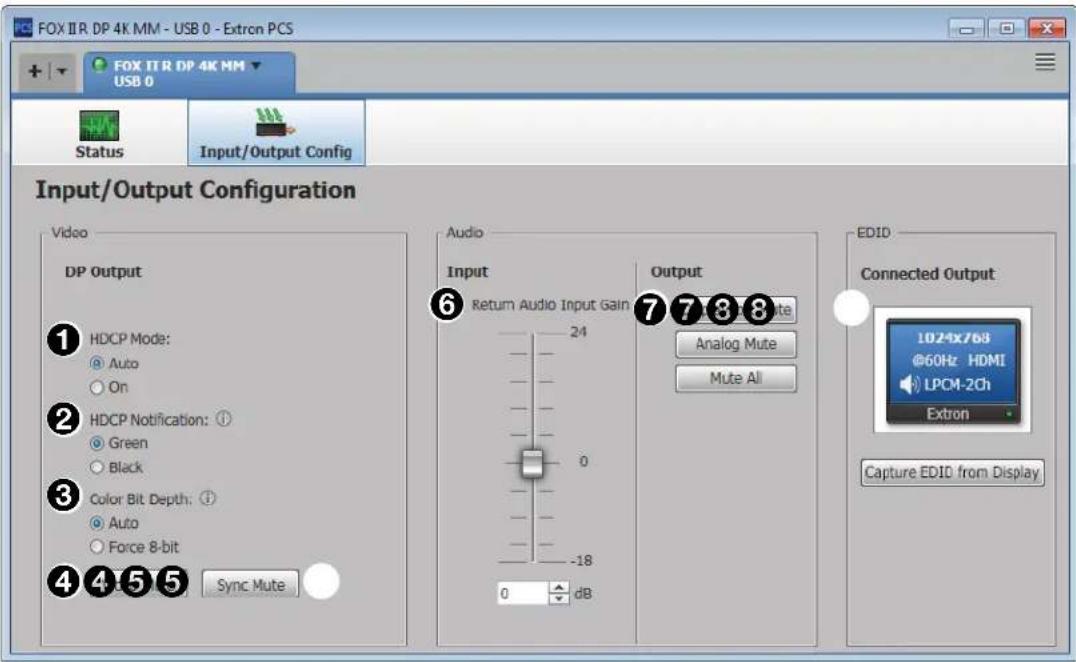Open the Status tab
This screenshot has height=662, width=1076.
point(99,133)
